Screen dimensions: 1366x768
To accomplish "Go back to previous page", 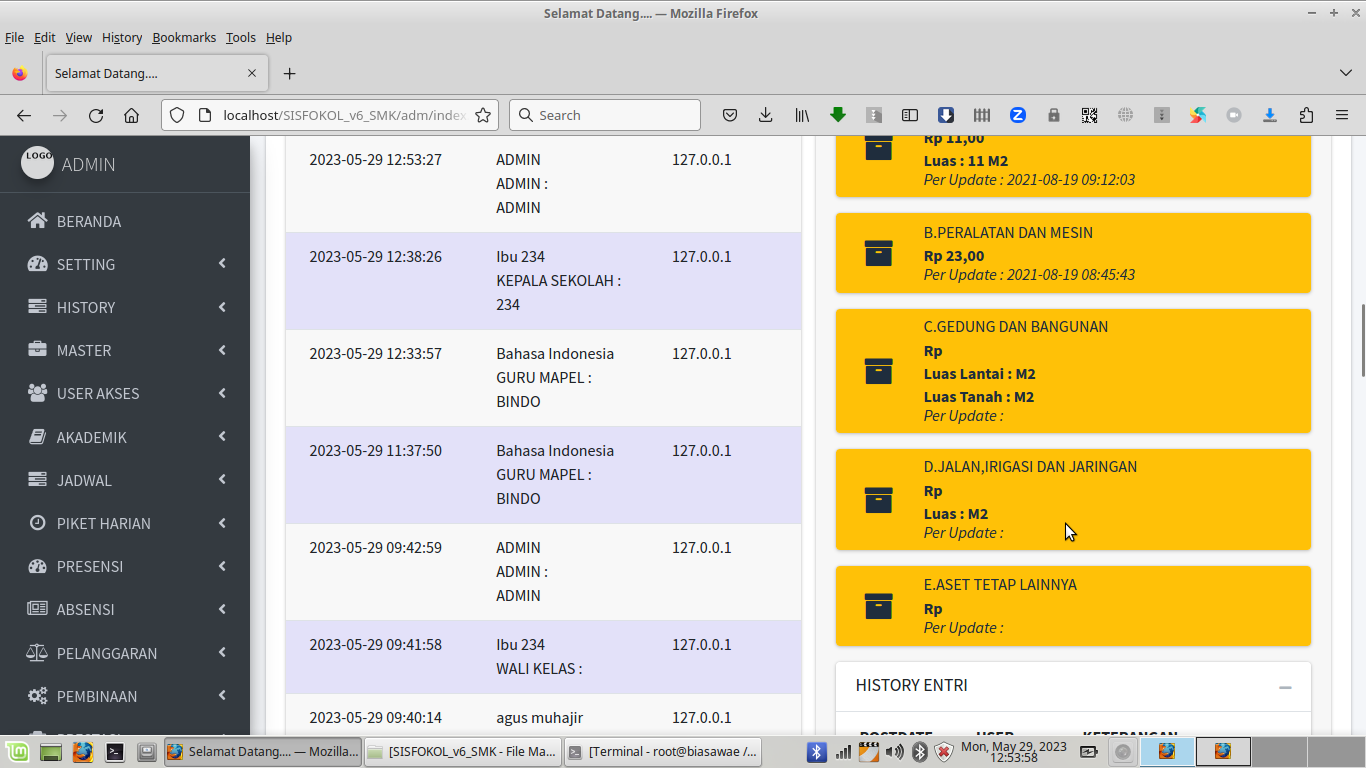I will pyautogui.click(x=24, y=115).
